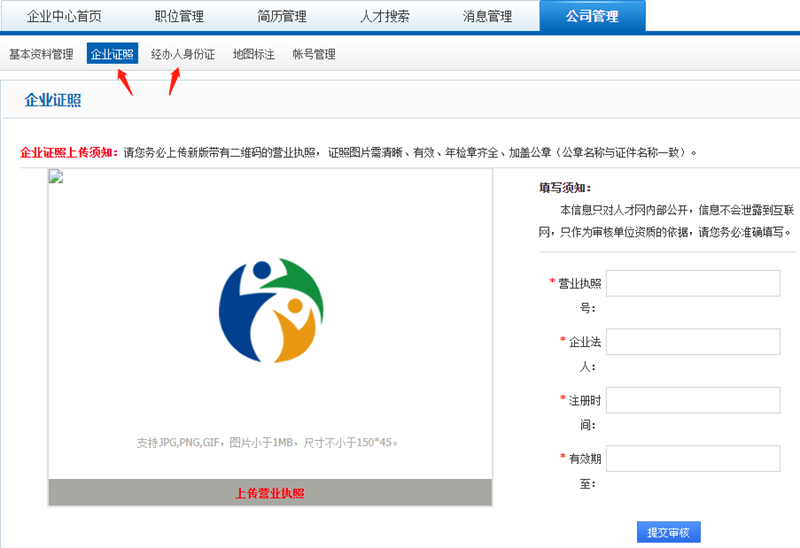
Task: Click the broken image icon in the upload box
Action: coord(56,178)
